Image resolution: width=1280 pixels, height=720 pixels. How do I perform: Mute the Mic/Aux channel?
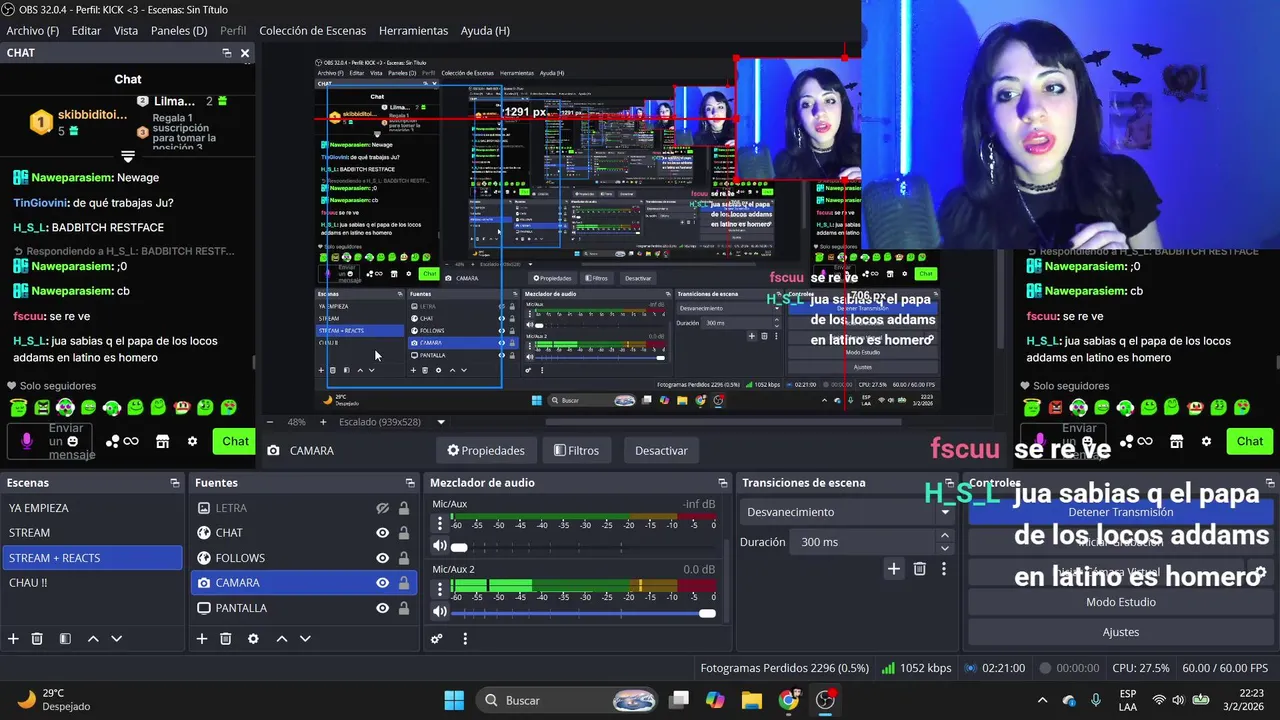click(439, 546)
